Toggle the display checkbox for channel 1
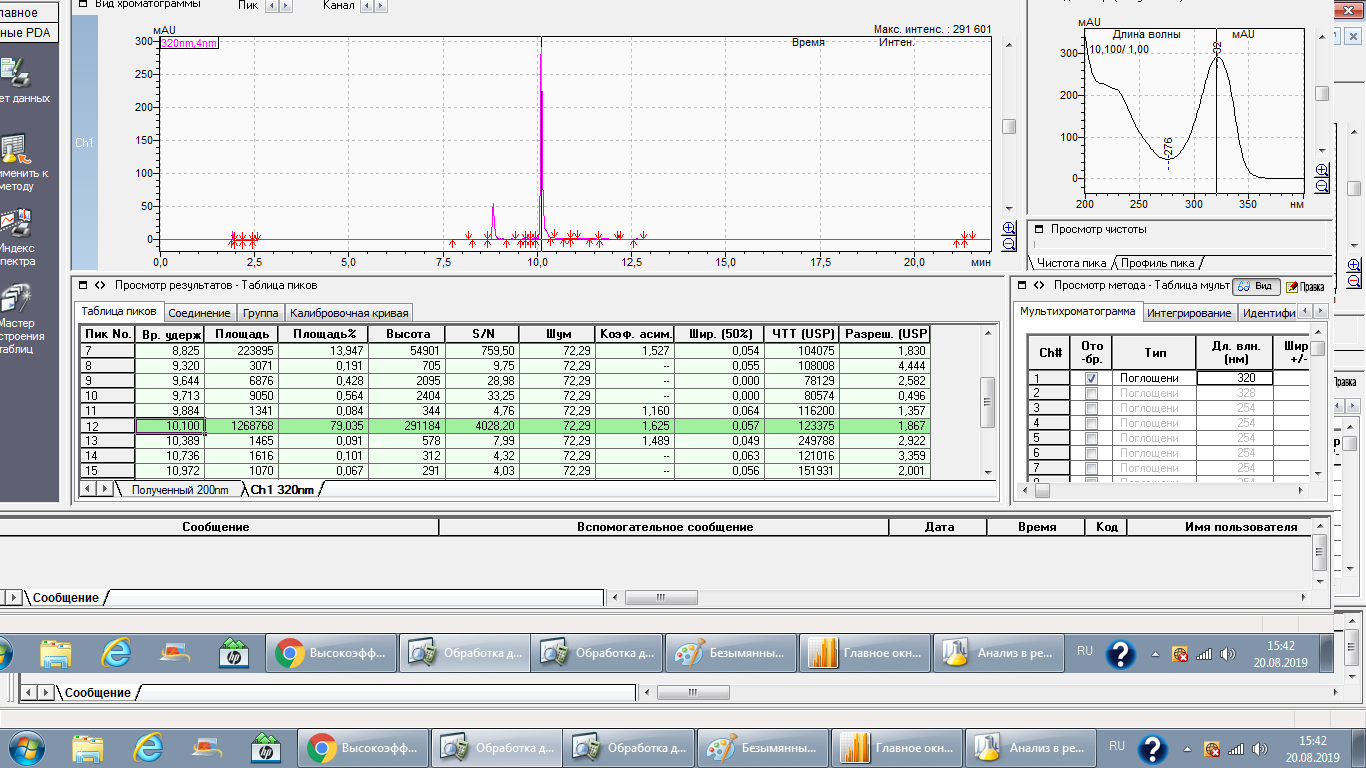This screenshot has width=1366, height=768. pyautogui.click(x=1091, y=379)
